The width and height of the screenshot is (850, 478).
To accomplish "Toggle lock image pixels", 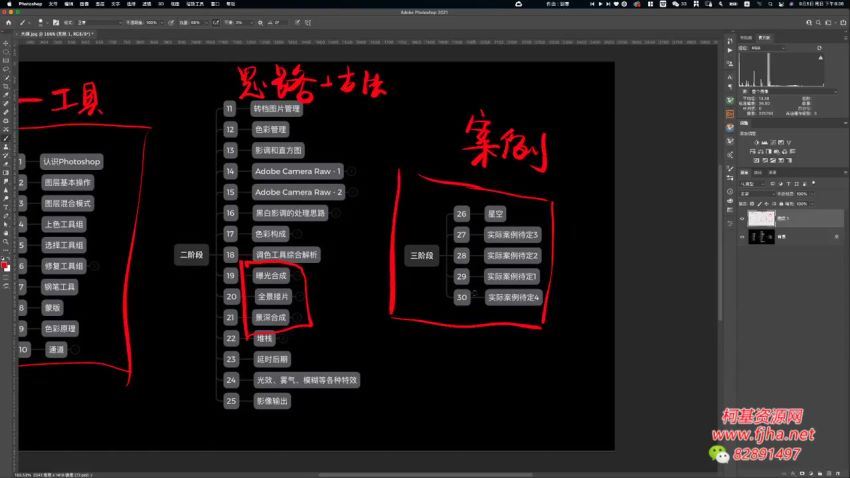I will click(x=759, y=204).
